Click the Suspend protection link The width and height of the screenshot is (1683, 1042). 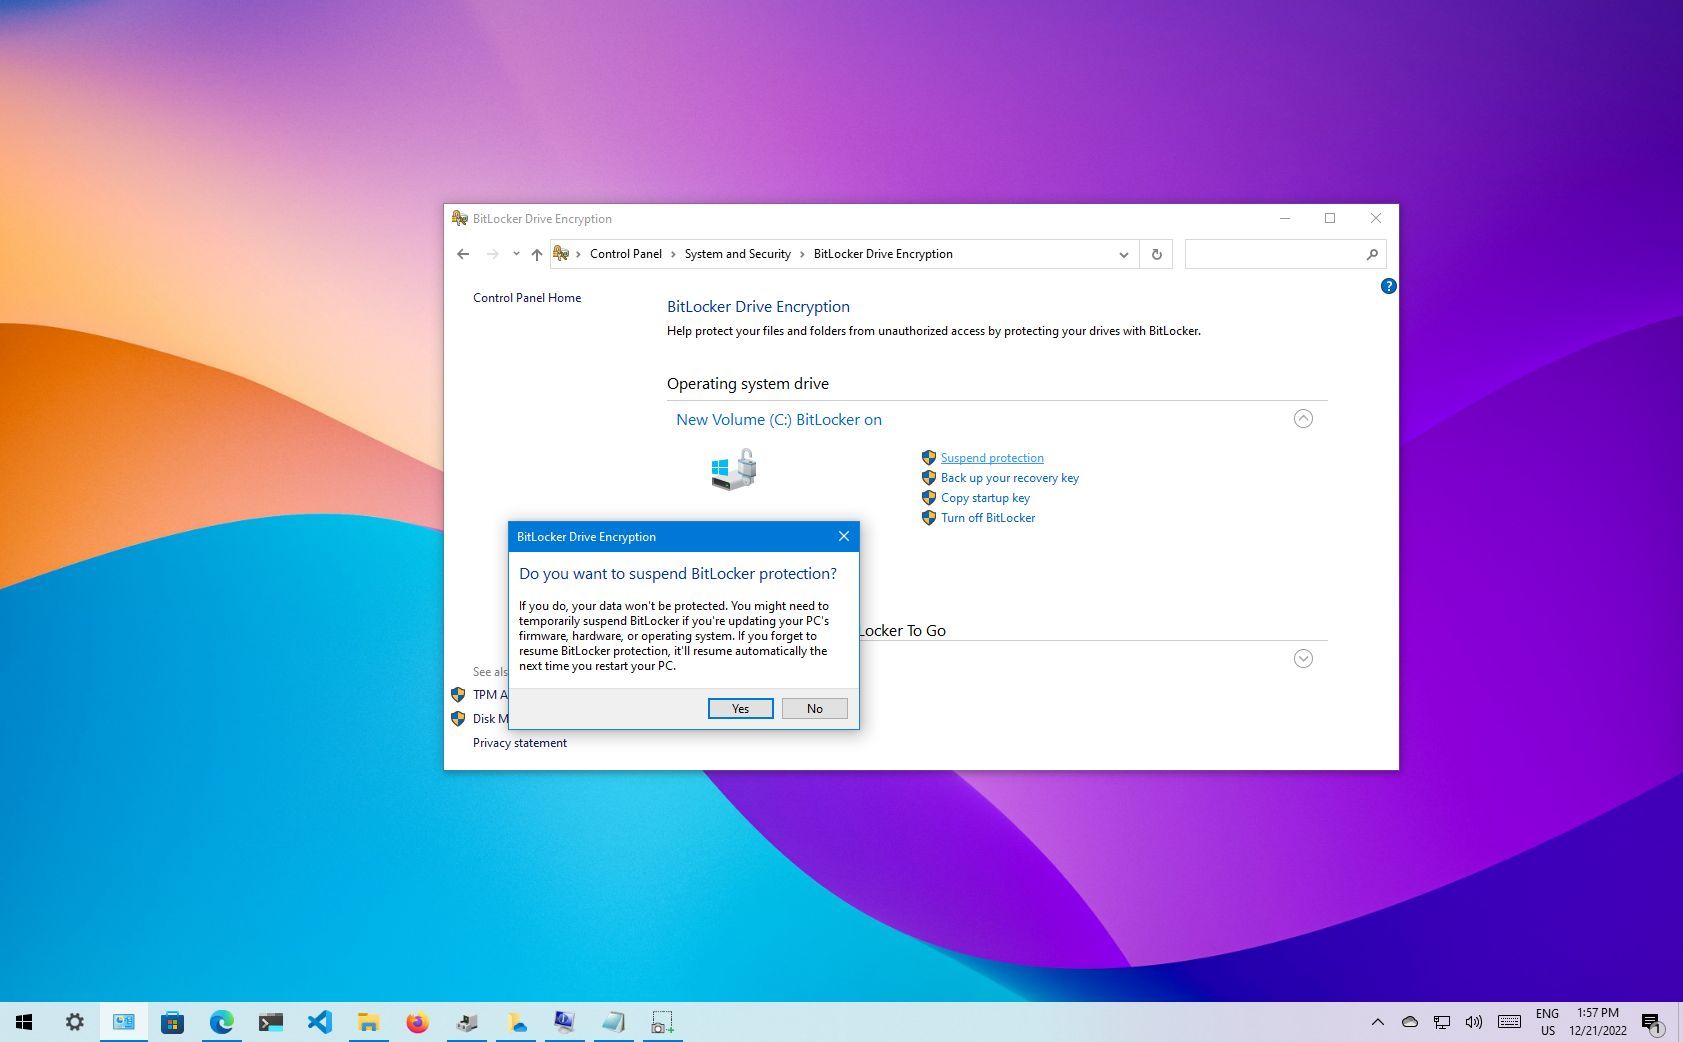click(991, 457)
